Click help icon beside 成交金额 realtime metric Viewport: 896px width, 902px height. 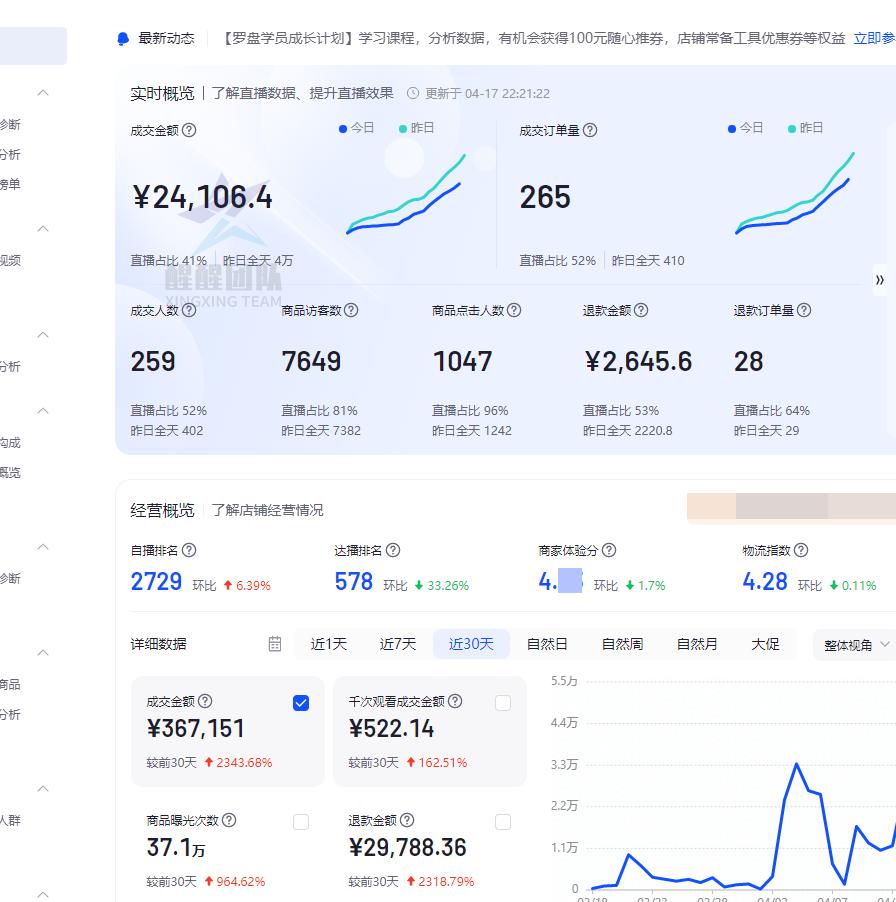[x=189, y=130]
